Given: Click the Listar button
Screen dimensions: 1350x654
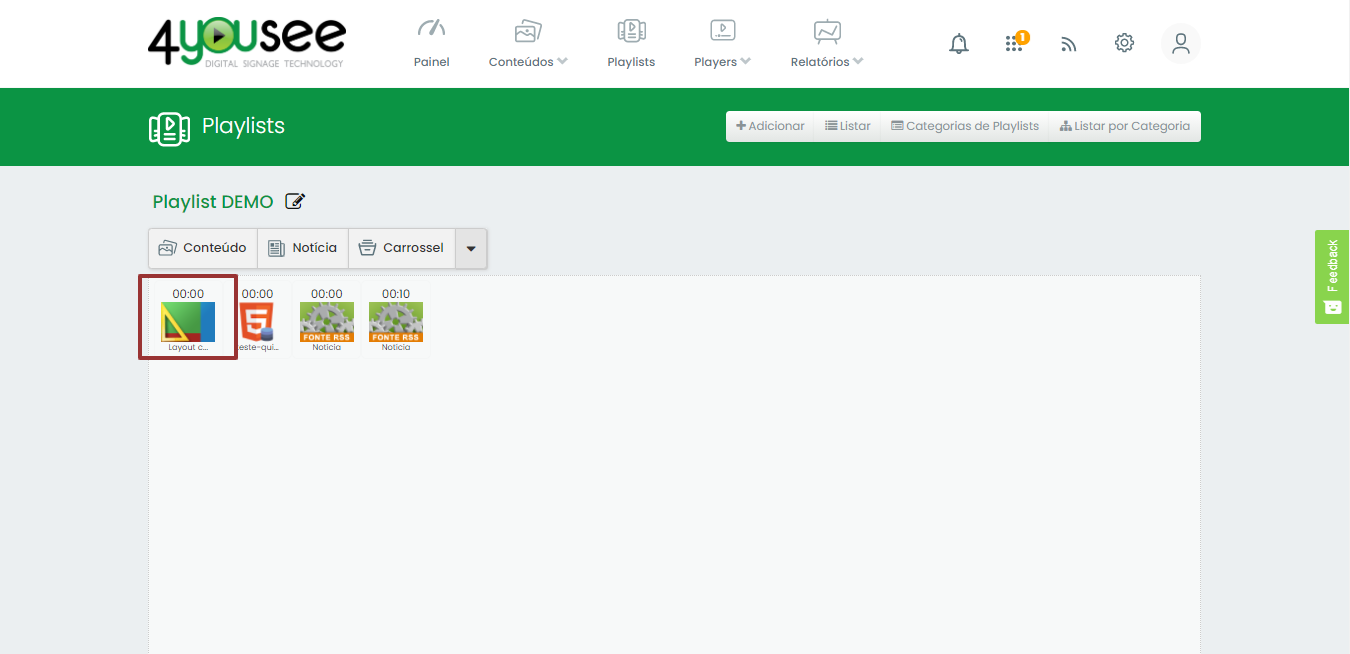Looking at the screenshot, I should 848,126.
